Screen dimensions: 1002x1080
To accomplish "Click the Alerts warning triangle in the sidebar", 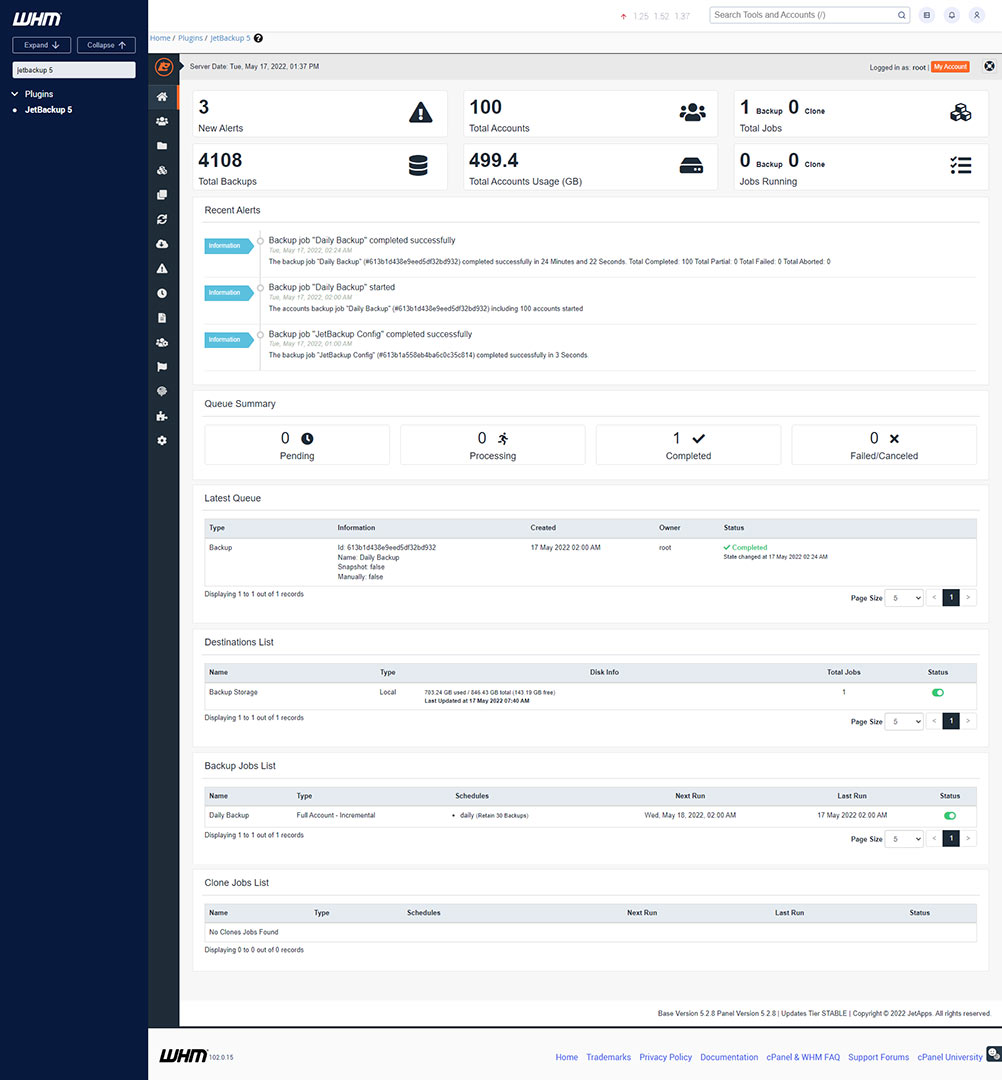I will [162, 267].
